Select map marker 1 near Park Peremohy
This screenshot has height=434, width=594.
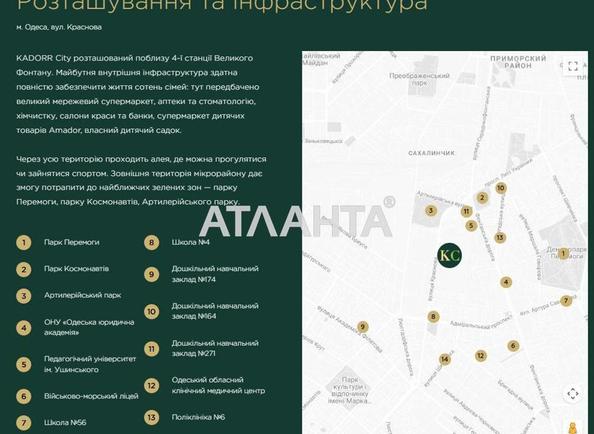pos(563,253)
